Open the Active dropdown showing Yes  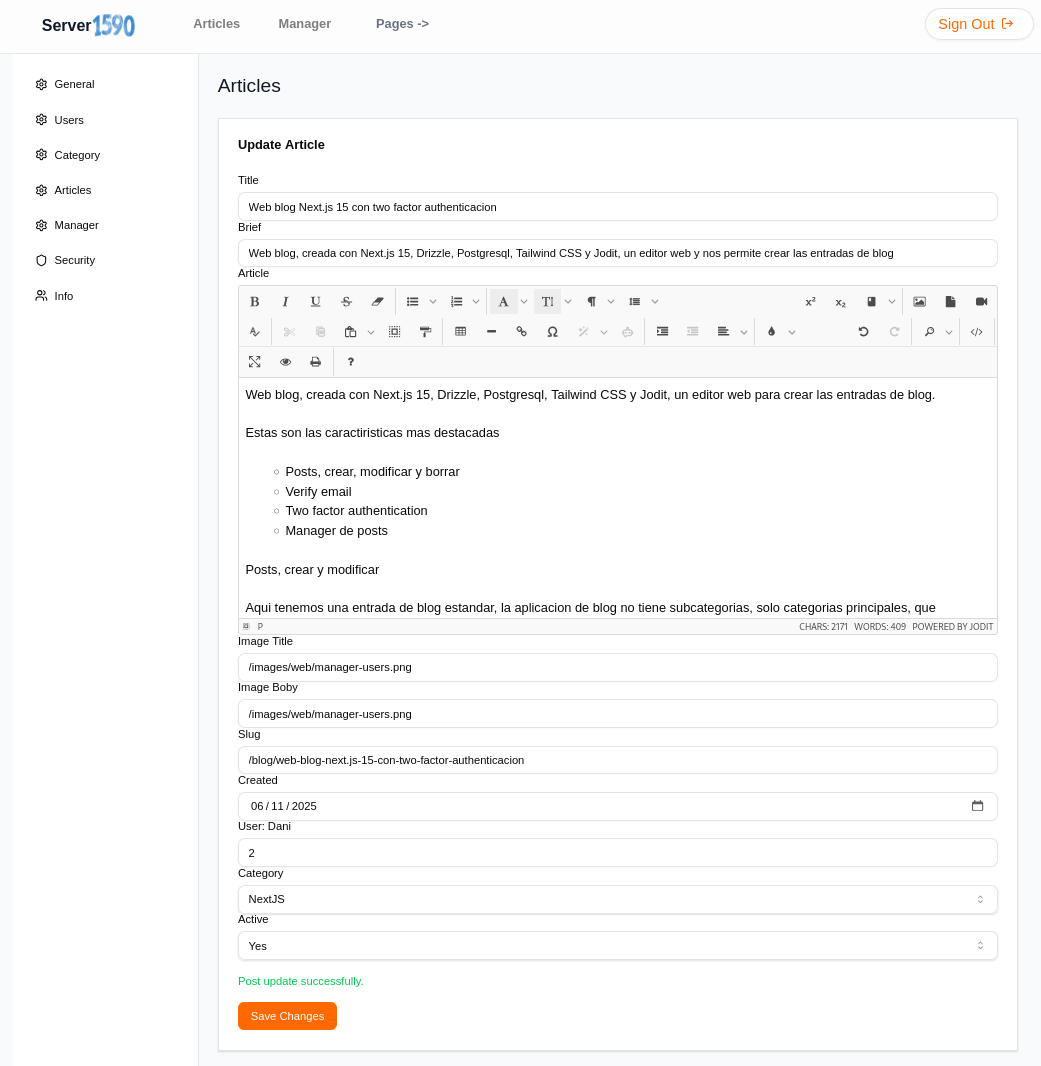(x=617, y=946)
